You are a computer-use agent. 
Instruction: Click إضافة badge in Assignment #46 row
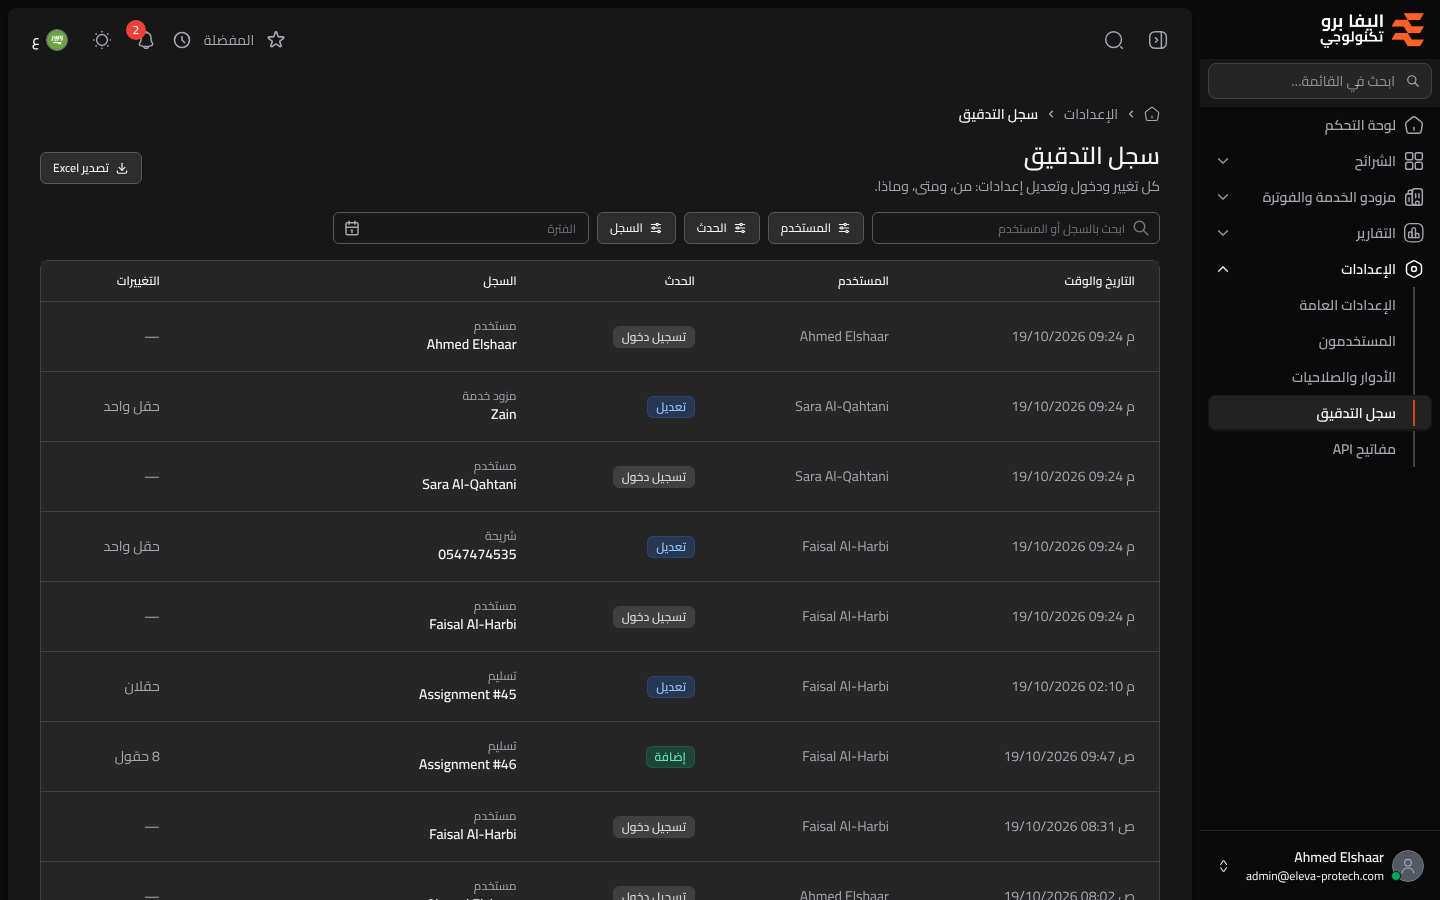670,757
